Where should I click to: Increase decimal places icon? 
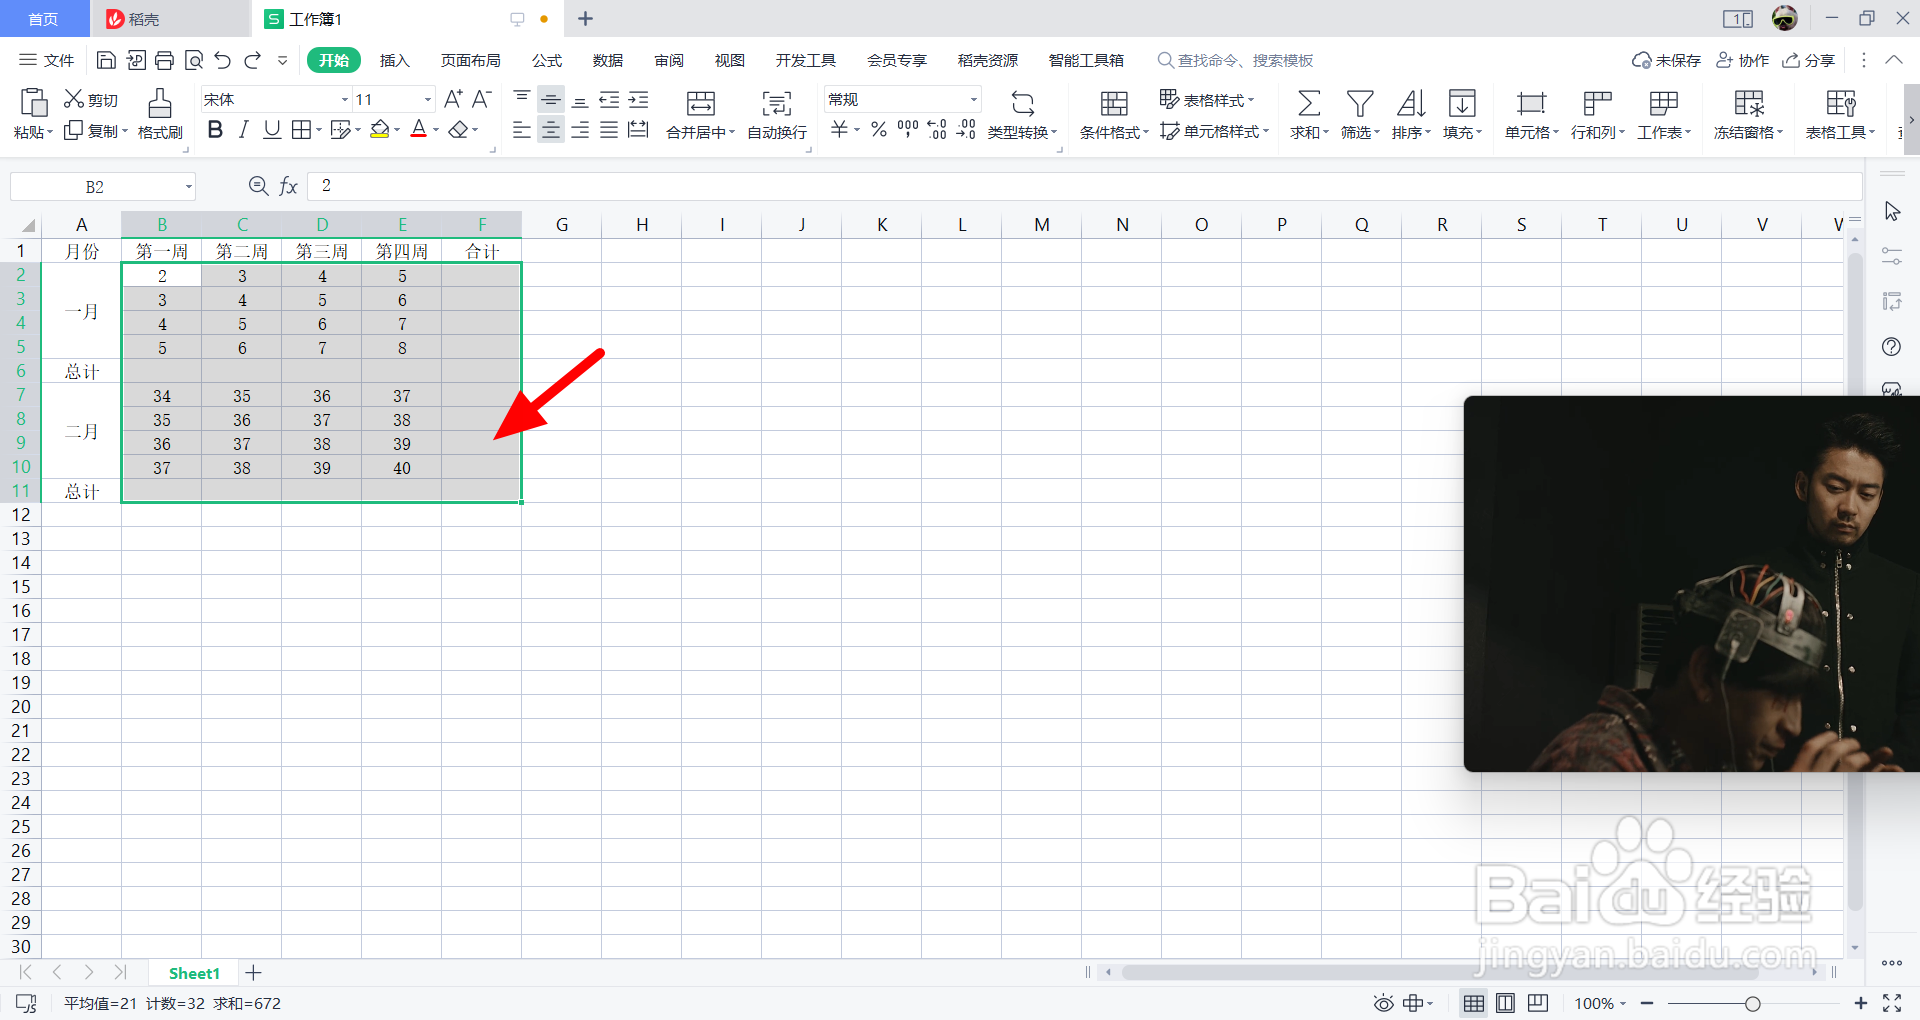(937, 130)
